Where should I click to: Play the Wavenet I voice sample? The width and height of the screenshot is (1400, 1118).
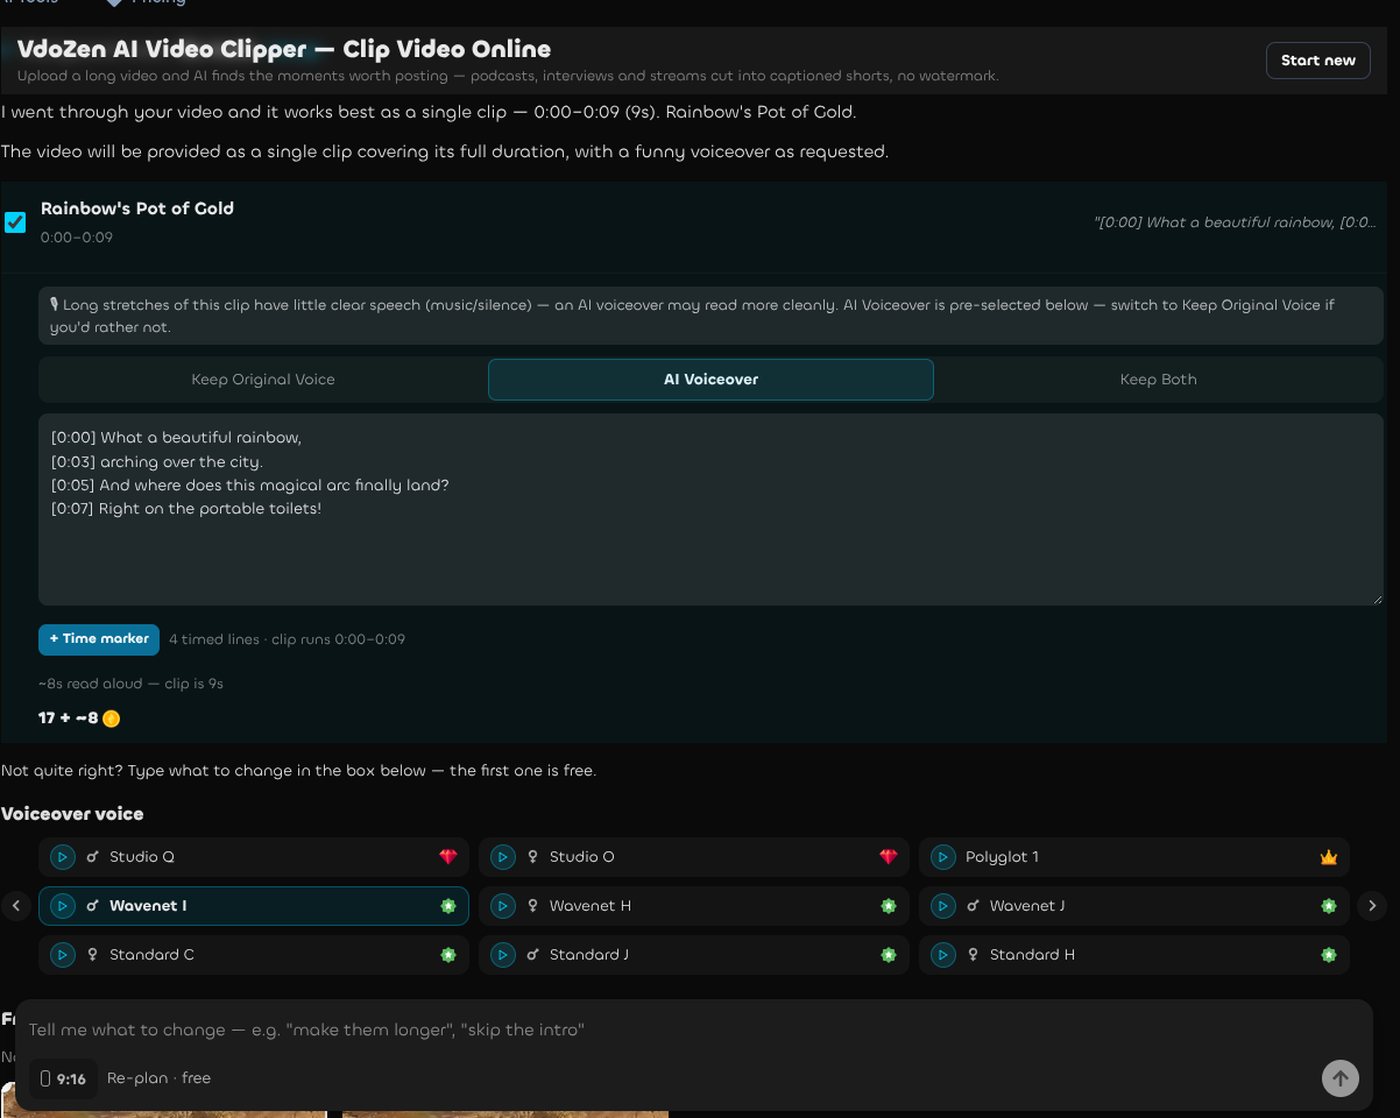coord(62,906)
